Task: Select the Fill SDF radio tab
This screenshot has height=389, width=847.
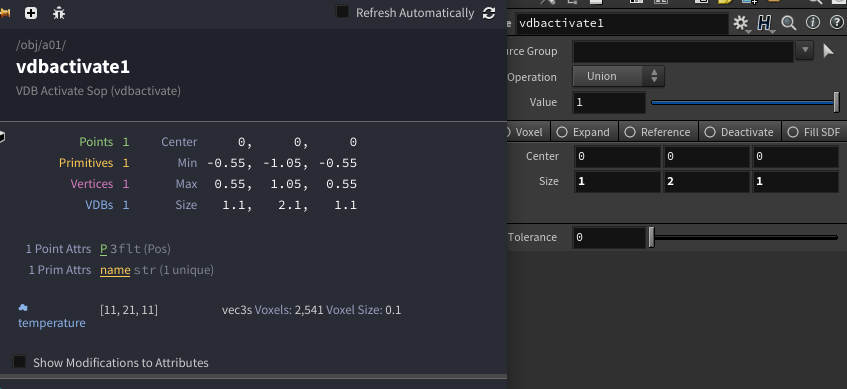Action: [x=814, y=132]
